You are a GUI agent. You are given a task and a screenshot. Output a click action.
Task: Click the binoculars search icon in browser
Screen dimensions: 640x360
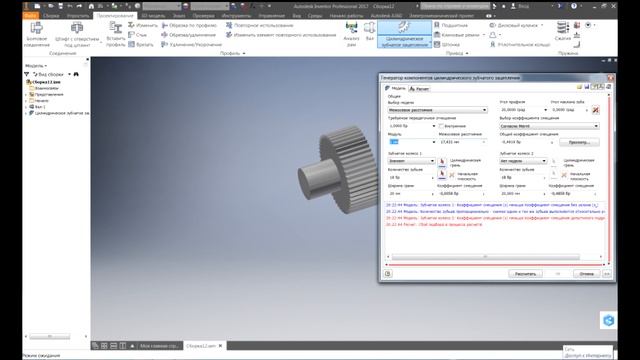(x=76, y=74)
